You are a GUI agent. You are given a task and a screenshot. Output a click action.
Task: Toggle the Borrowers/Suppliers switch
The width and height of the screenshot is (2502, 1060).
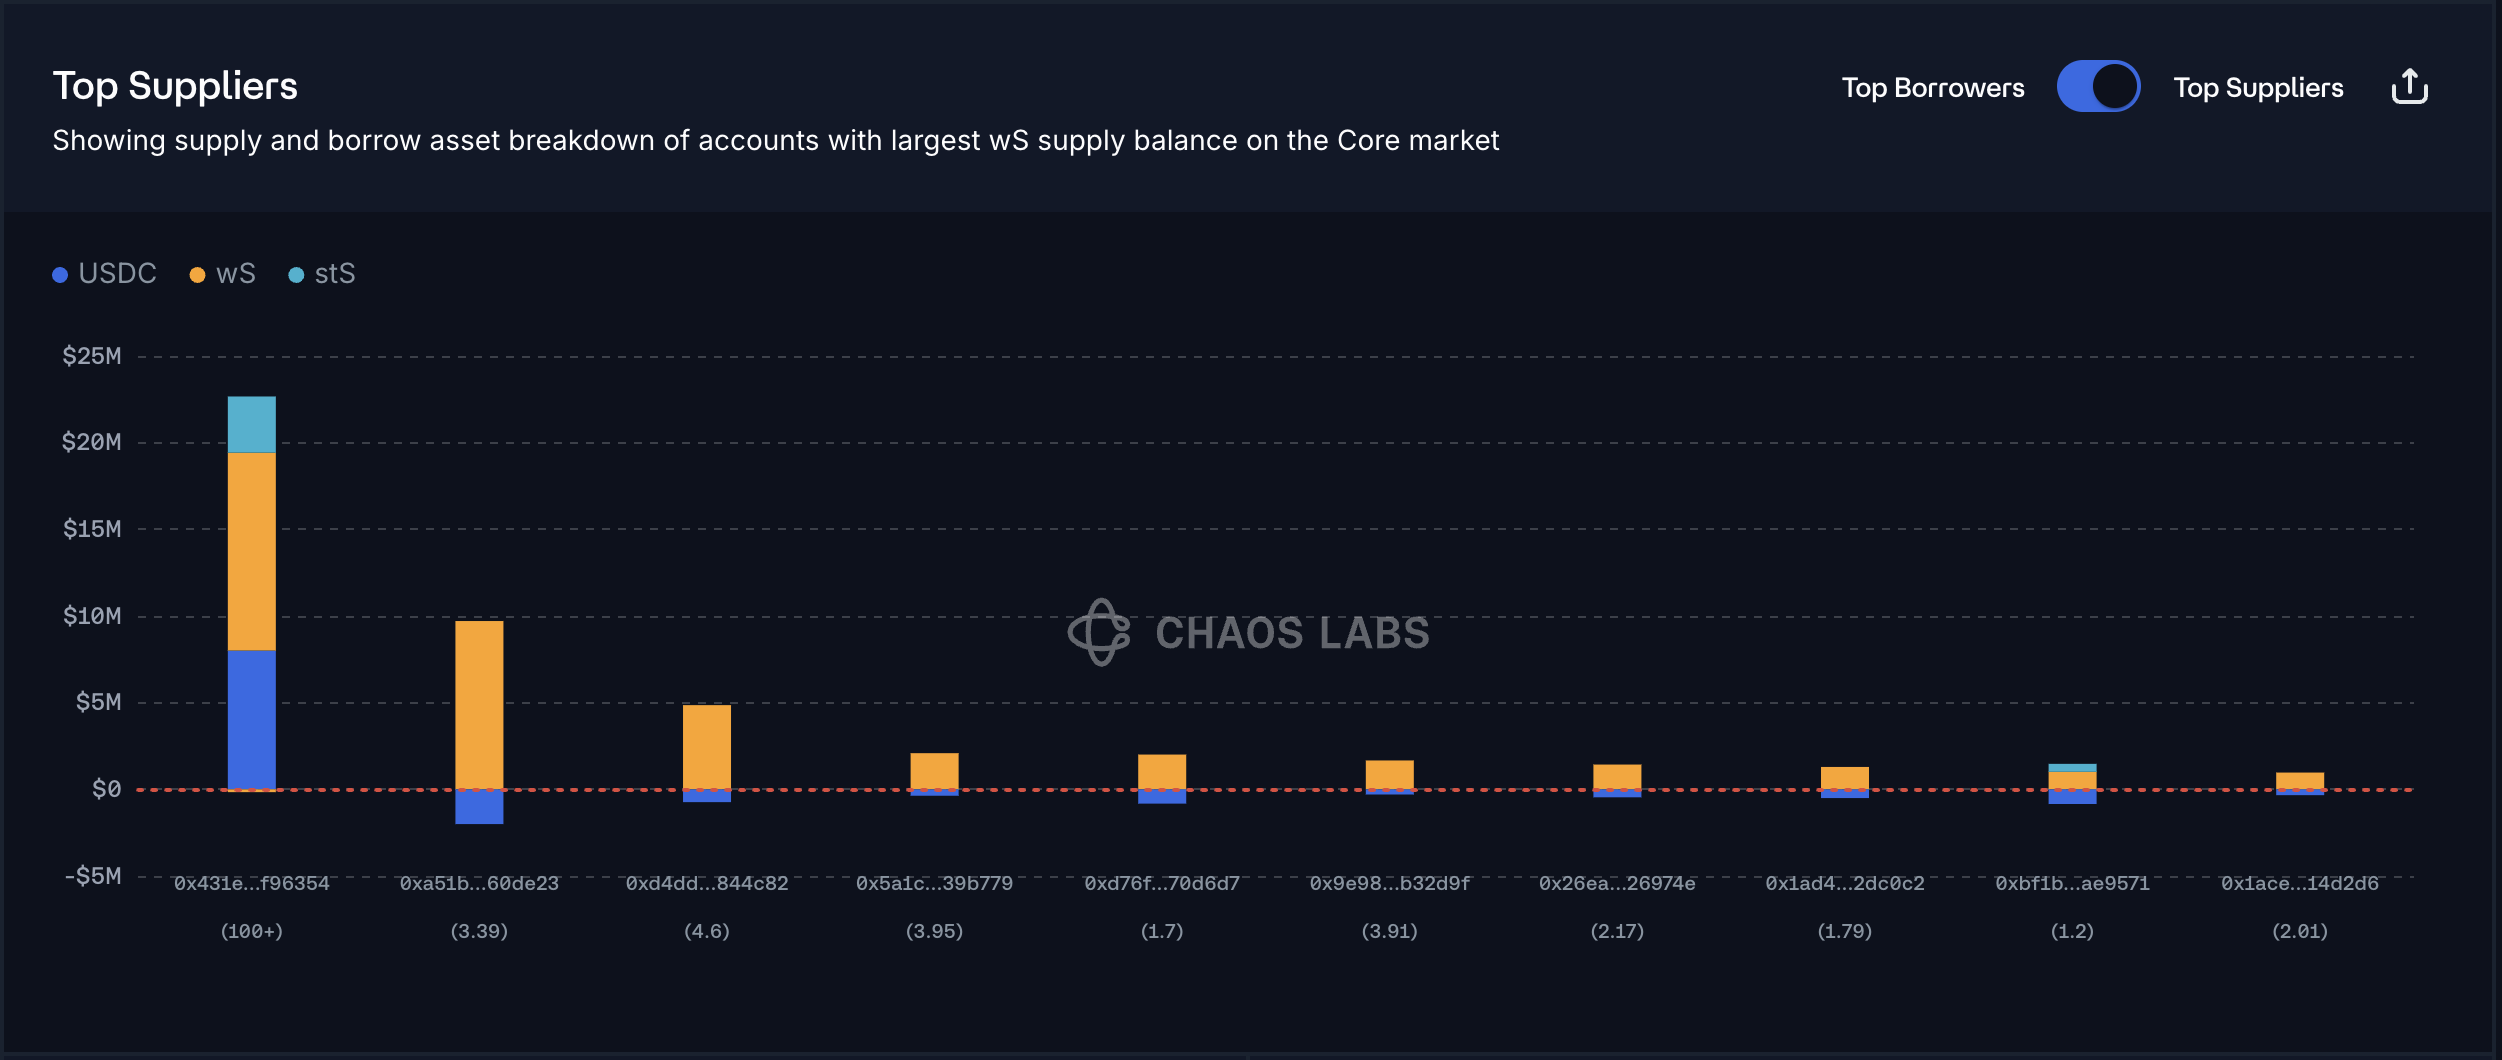[2097, 87]
